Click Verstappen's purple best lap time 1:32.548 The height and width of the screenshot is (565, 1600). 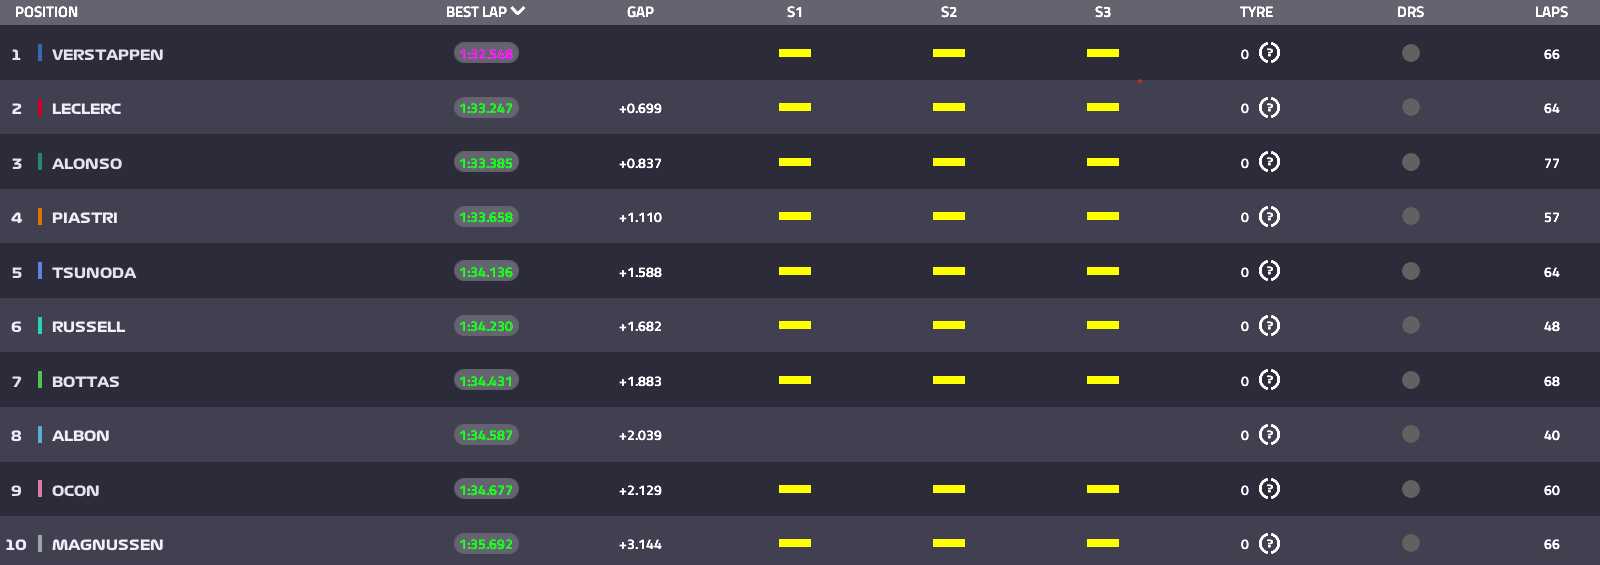click(x=486, y=54)
